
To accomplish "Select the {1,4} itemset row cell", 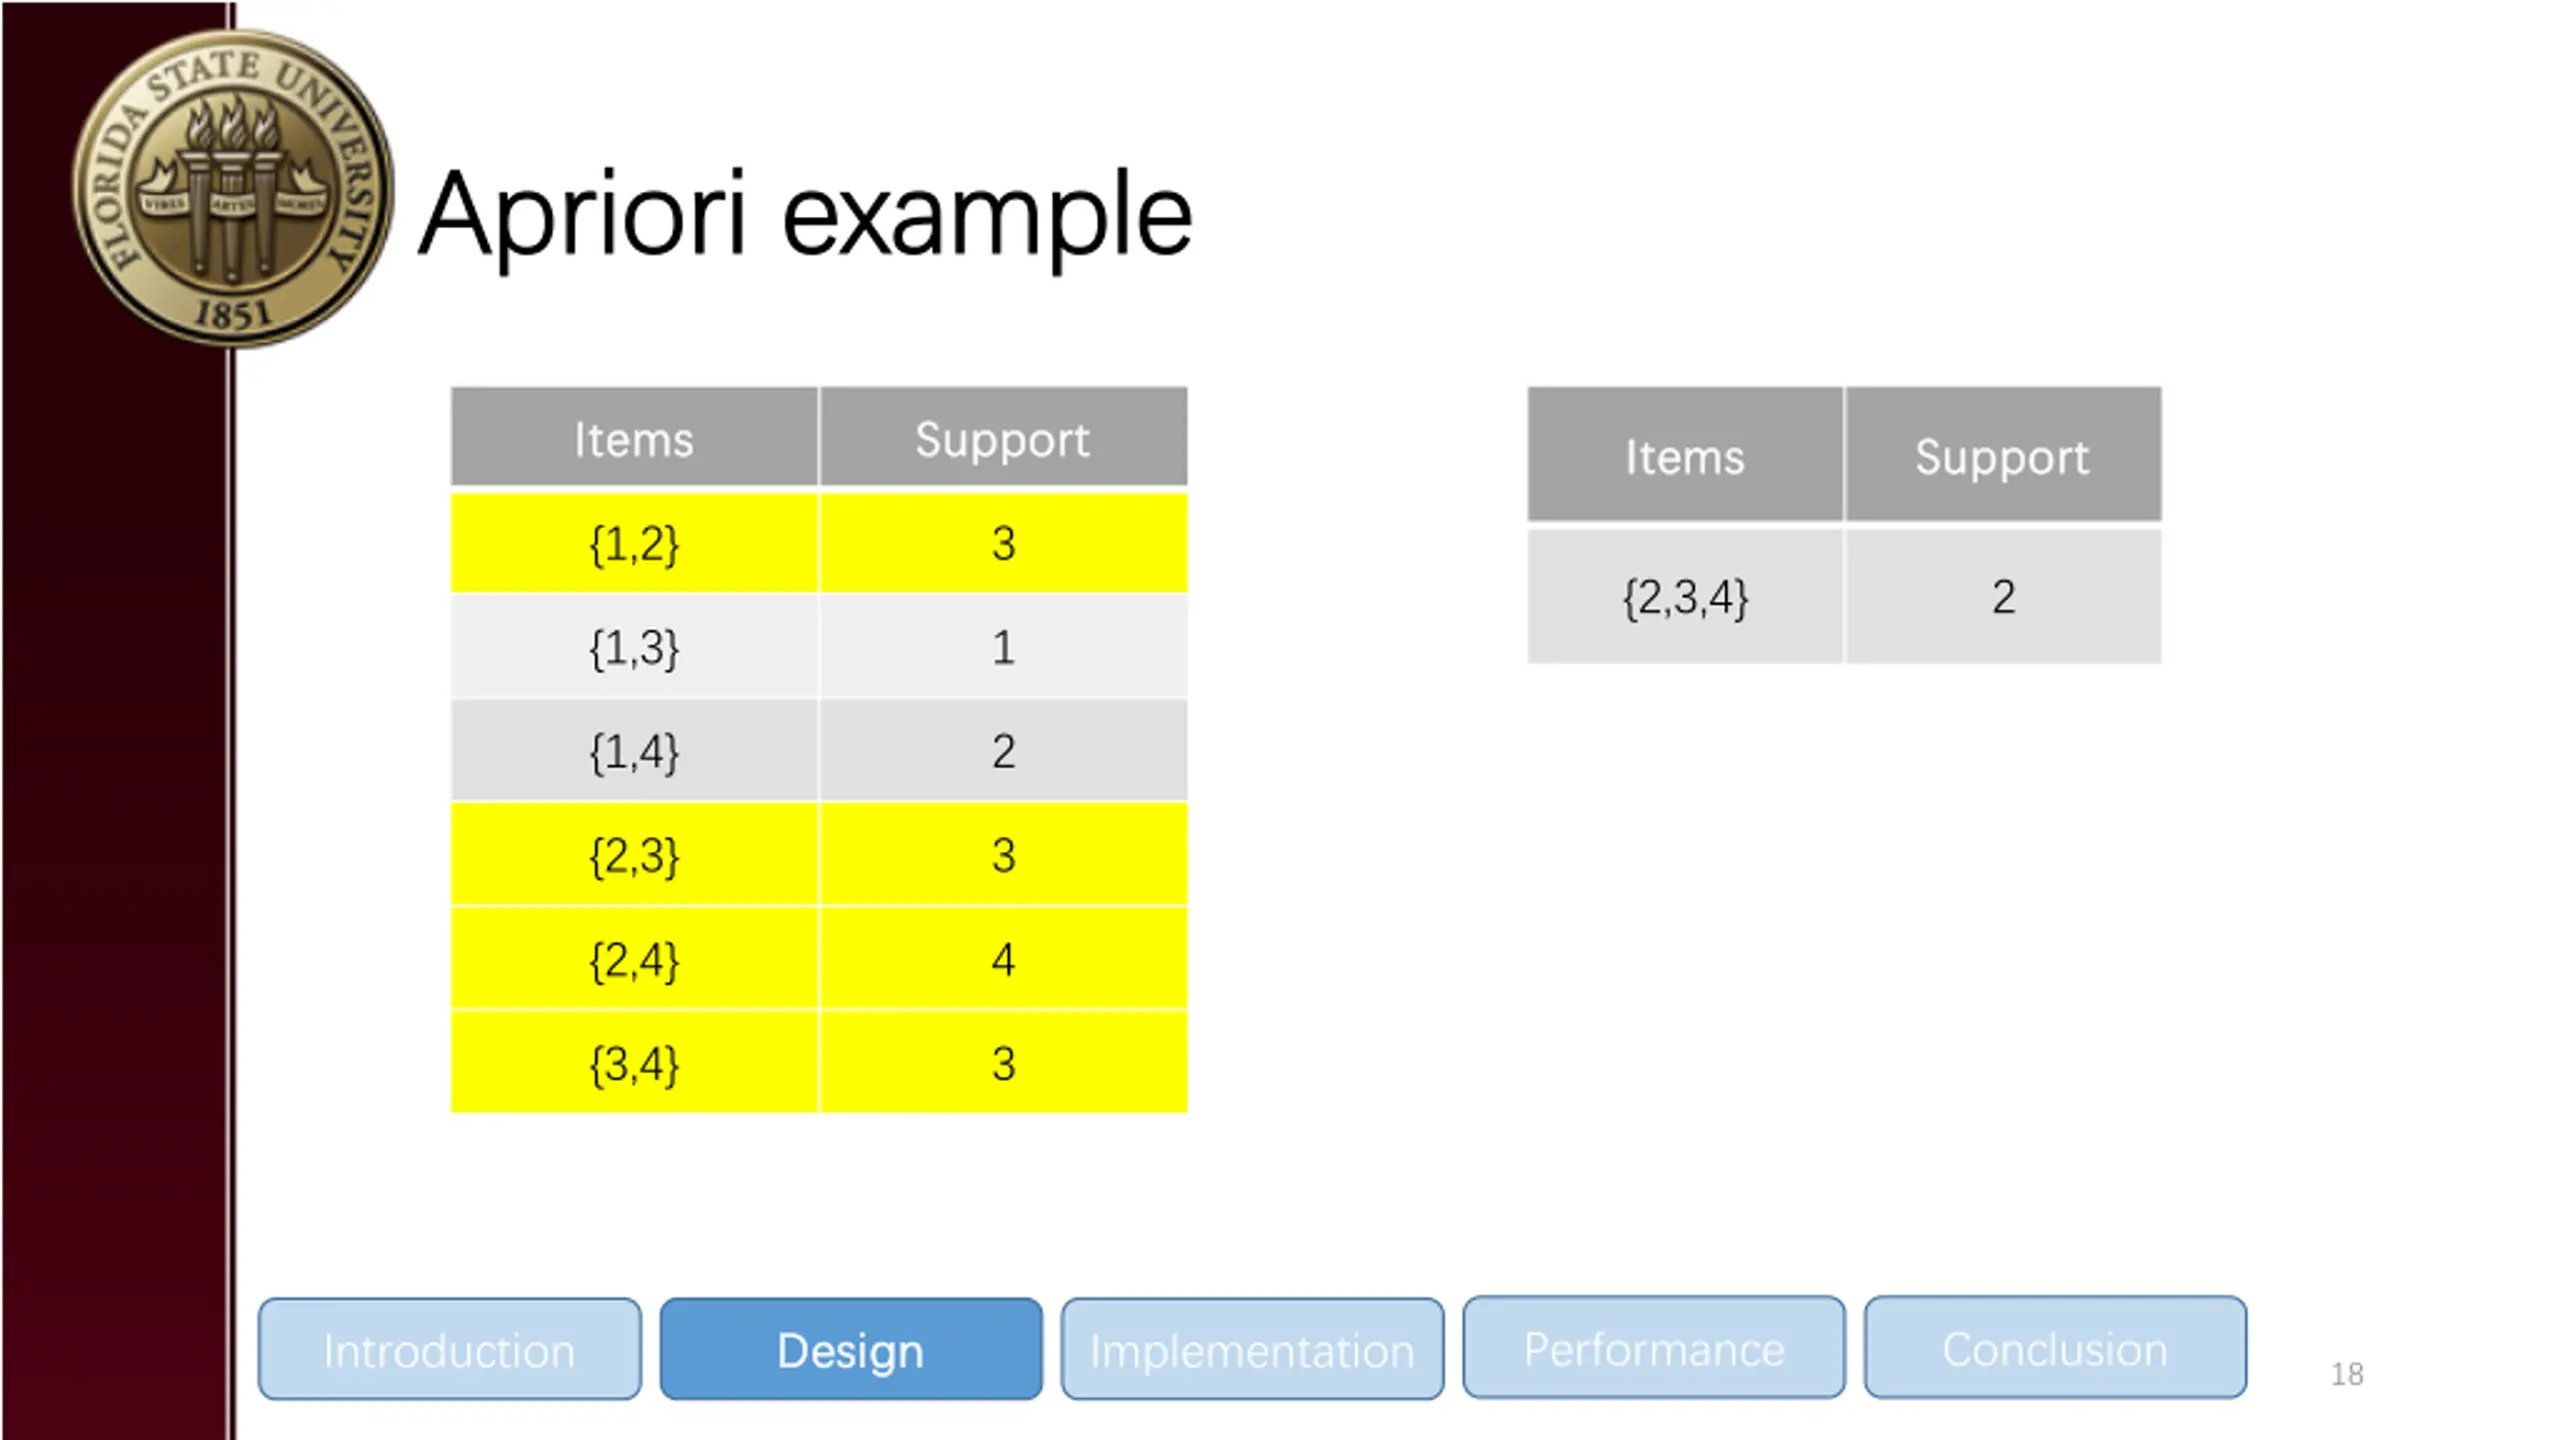I will tap(634, 752).
